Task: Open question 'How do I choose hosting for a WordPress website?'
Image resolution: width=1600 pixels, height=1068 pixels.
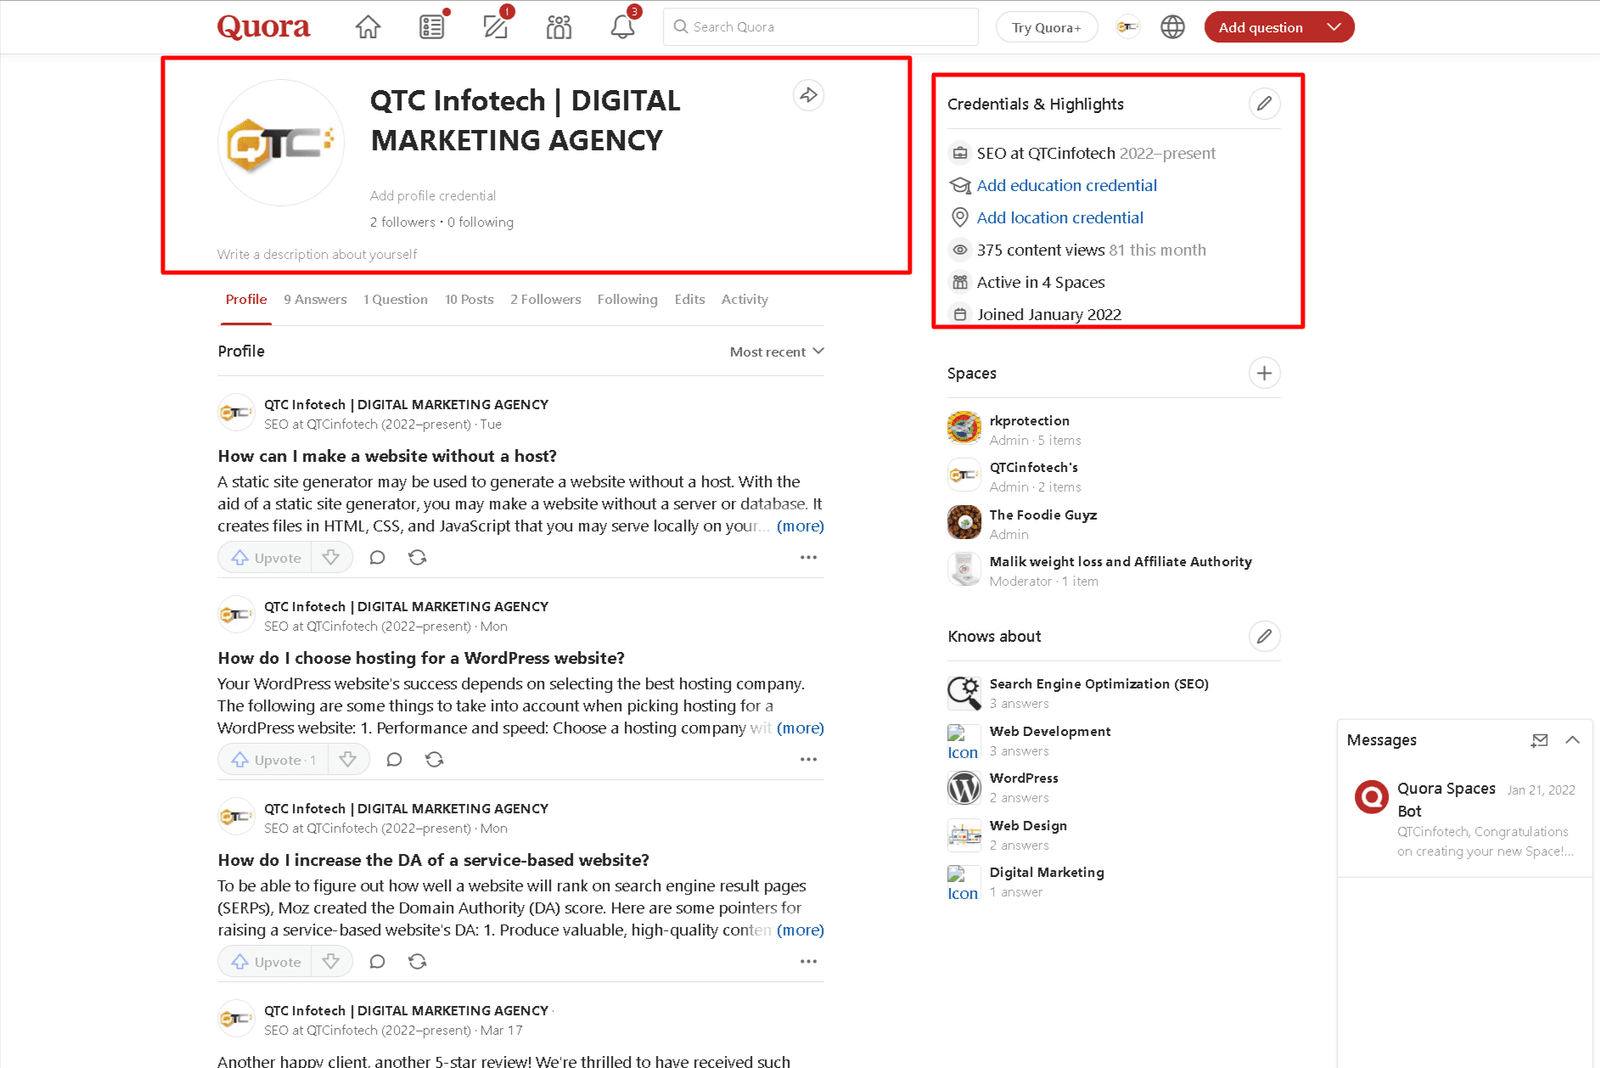Action: (421, 658)
